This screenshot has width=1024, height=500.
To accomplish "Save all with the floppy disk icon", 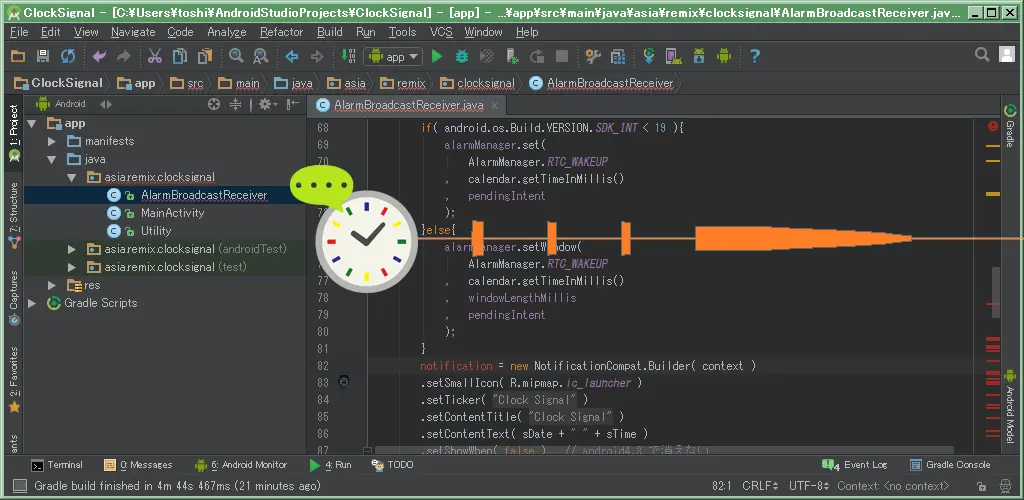I will tap(43, 57).
